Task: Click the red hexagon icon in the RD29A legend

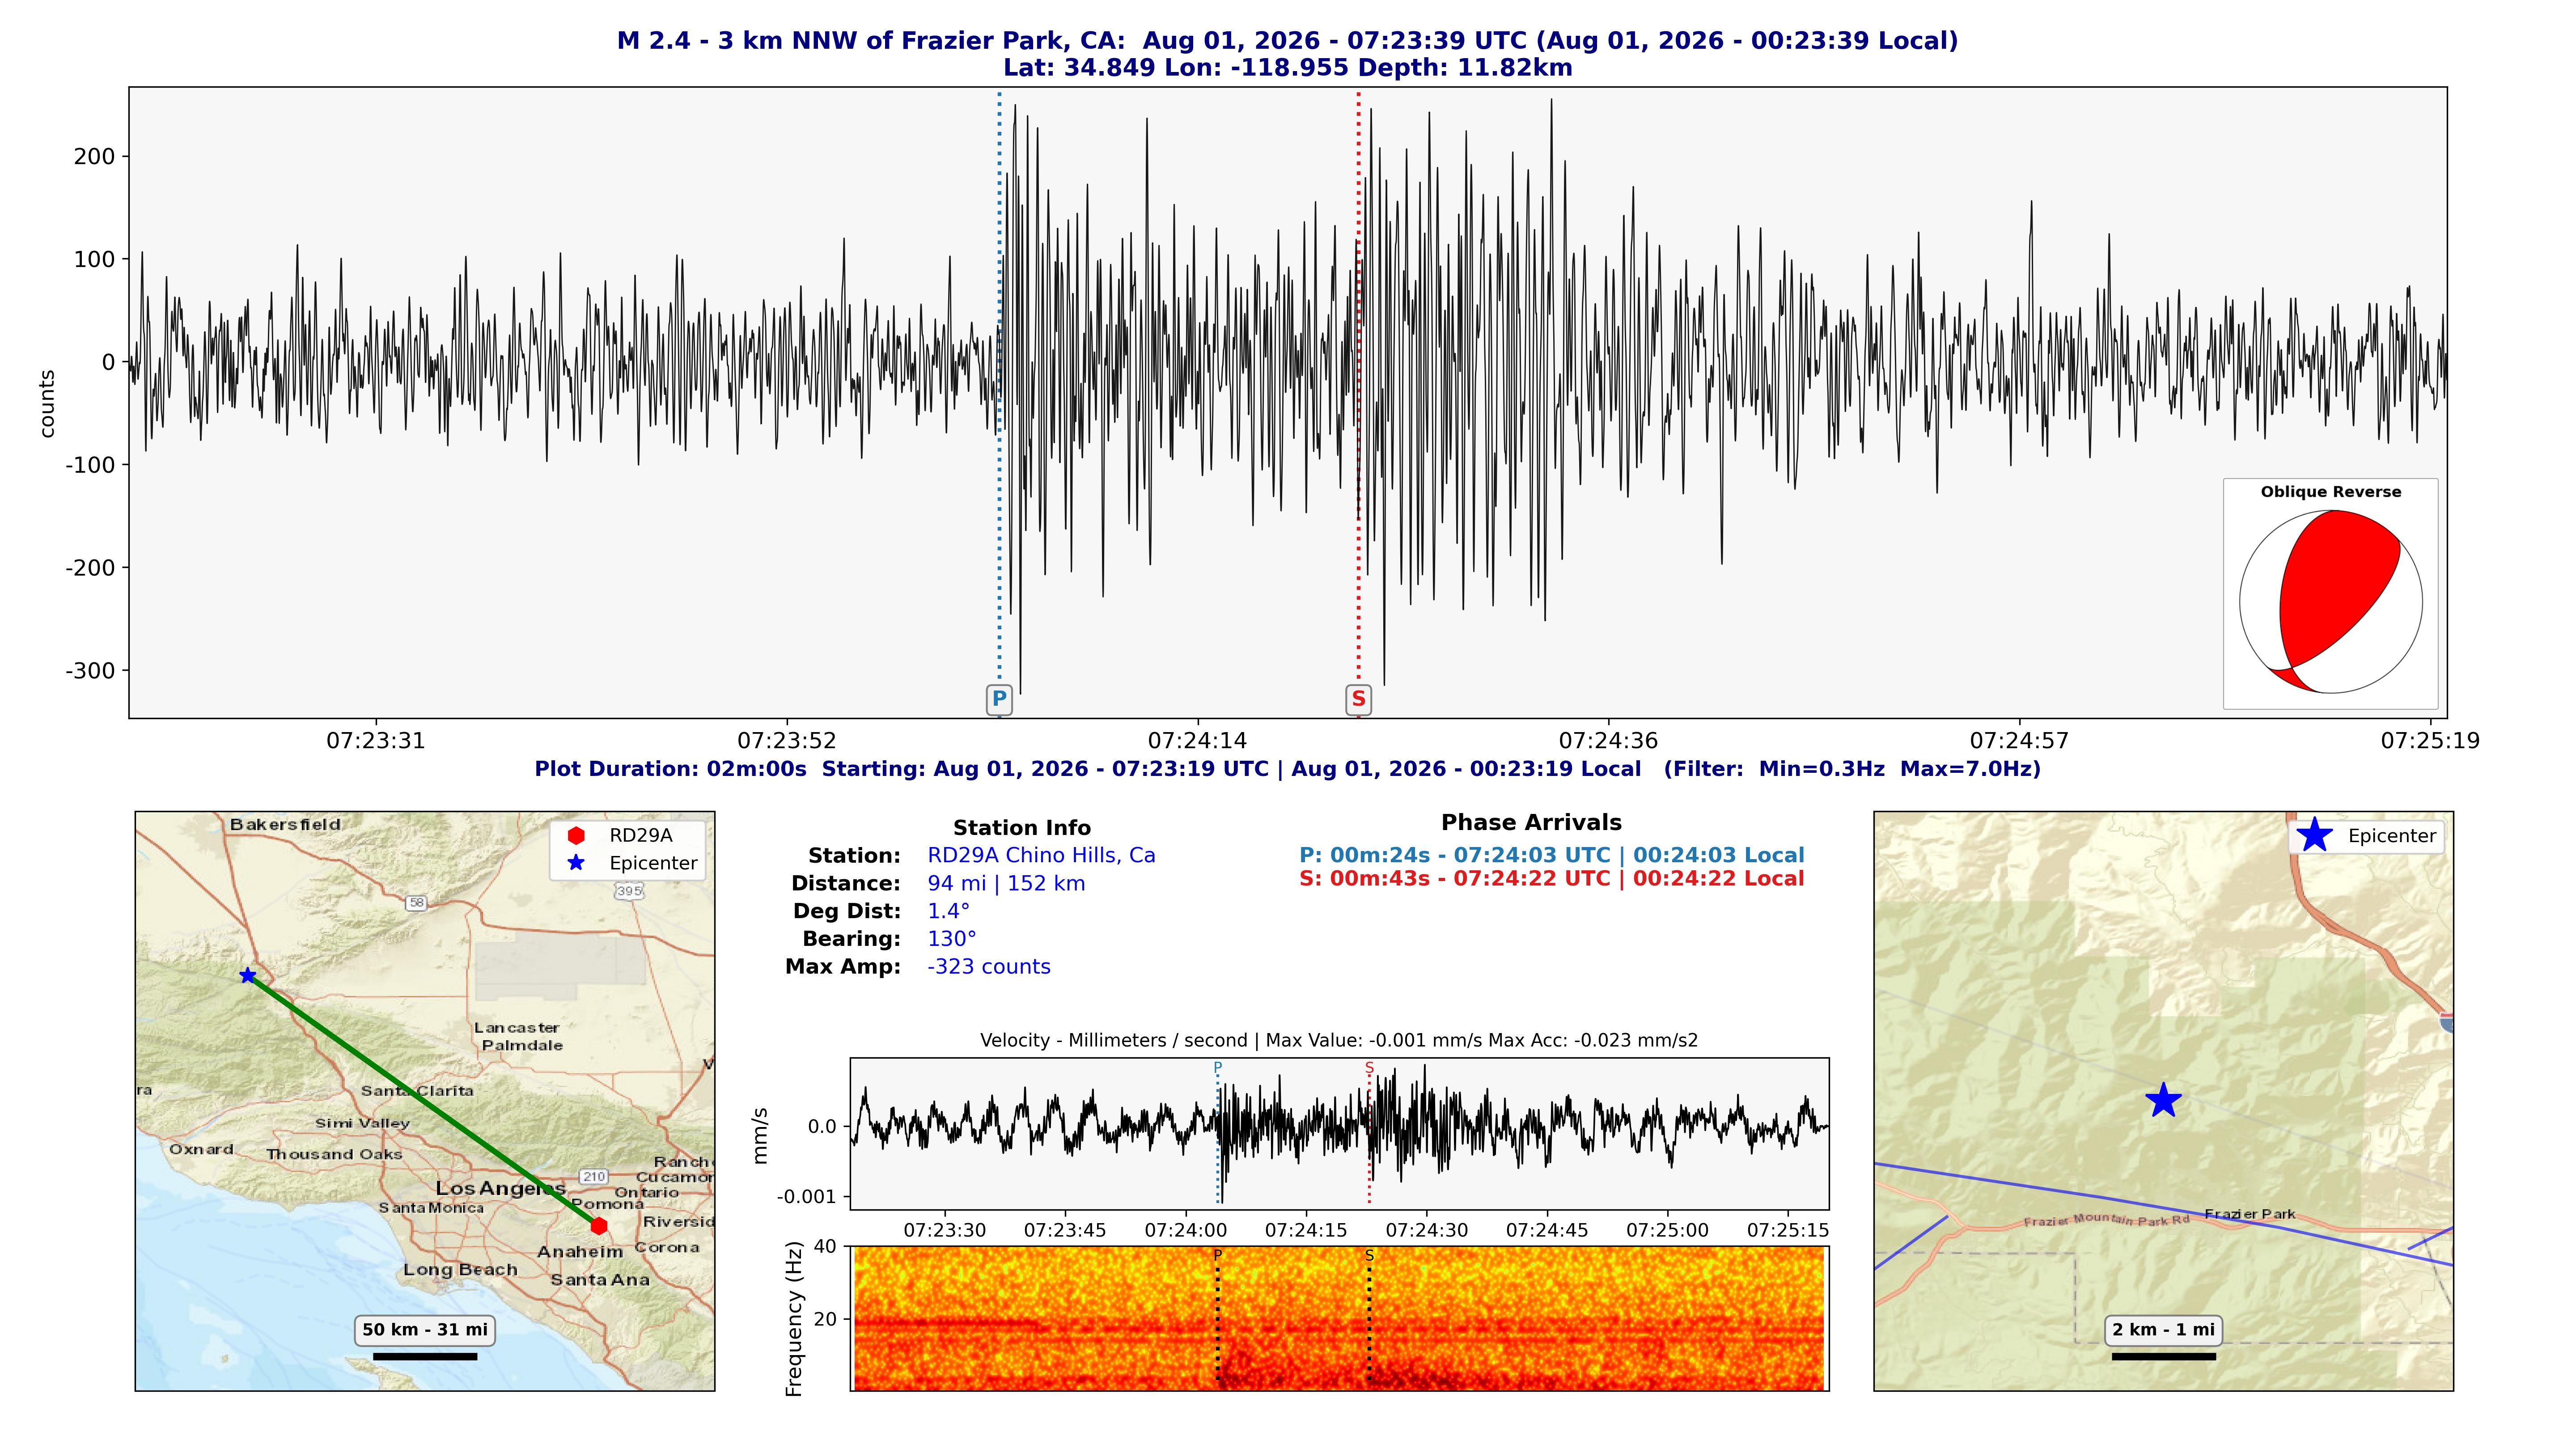Action: 576,835
